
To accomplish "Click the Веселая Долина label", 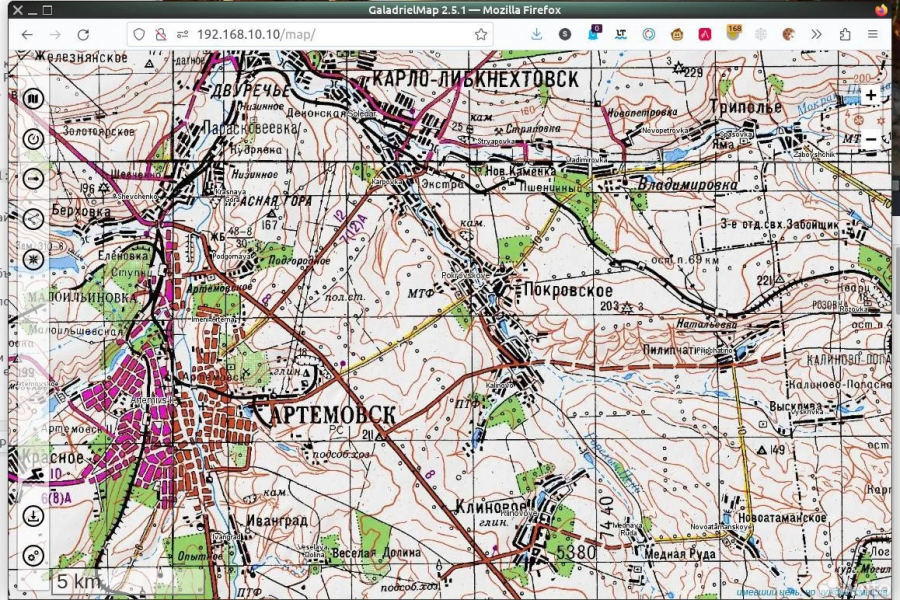I will tap(377, 552).
